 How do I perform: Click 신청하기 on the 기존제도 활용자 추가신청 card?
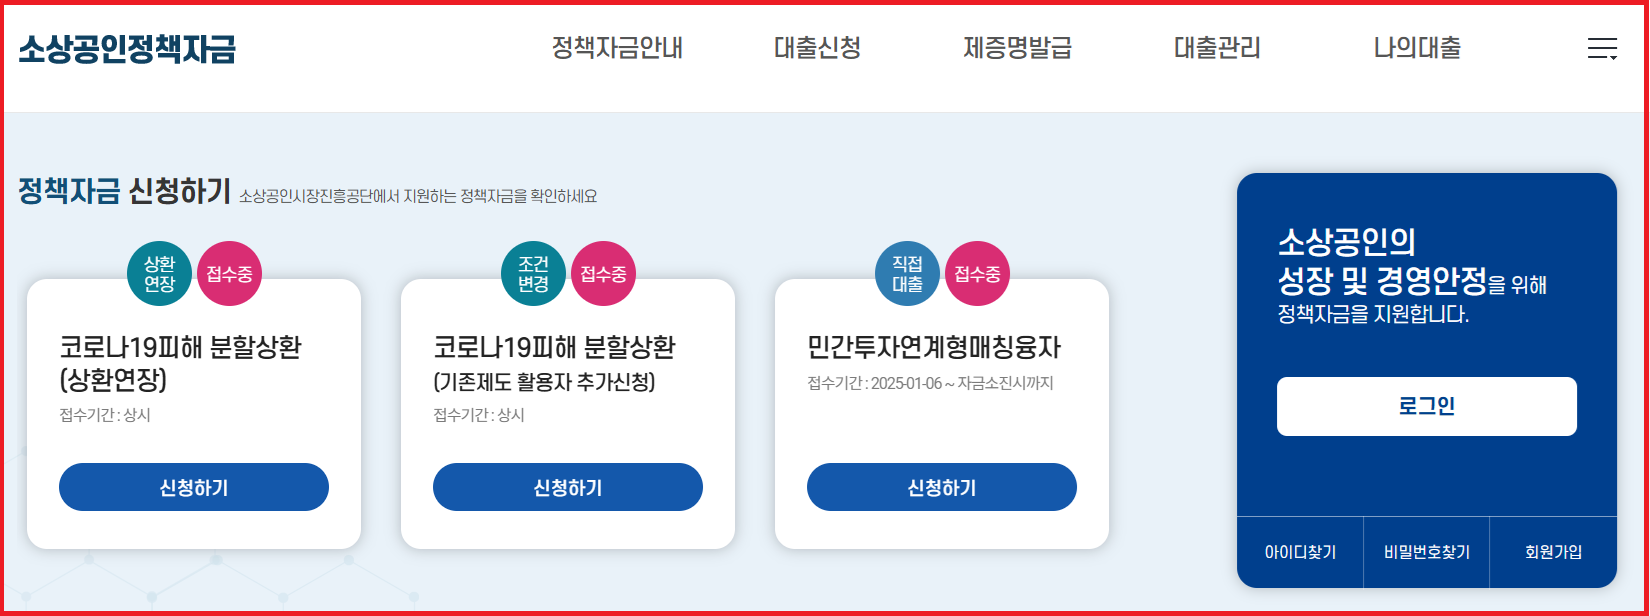coord(567,487)
